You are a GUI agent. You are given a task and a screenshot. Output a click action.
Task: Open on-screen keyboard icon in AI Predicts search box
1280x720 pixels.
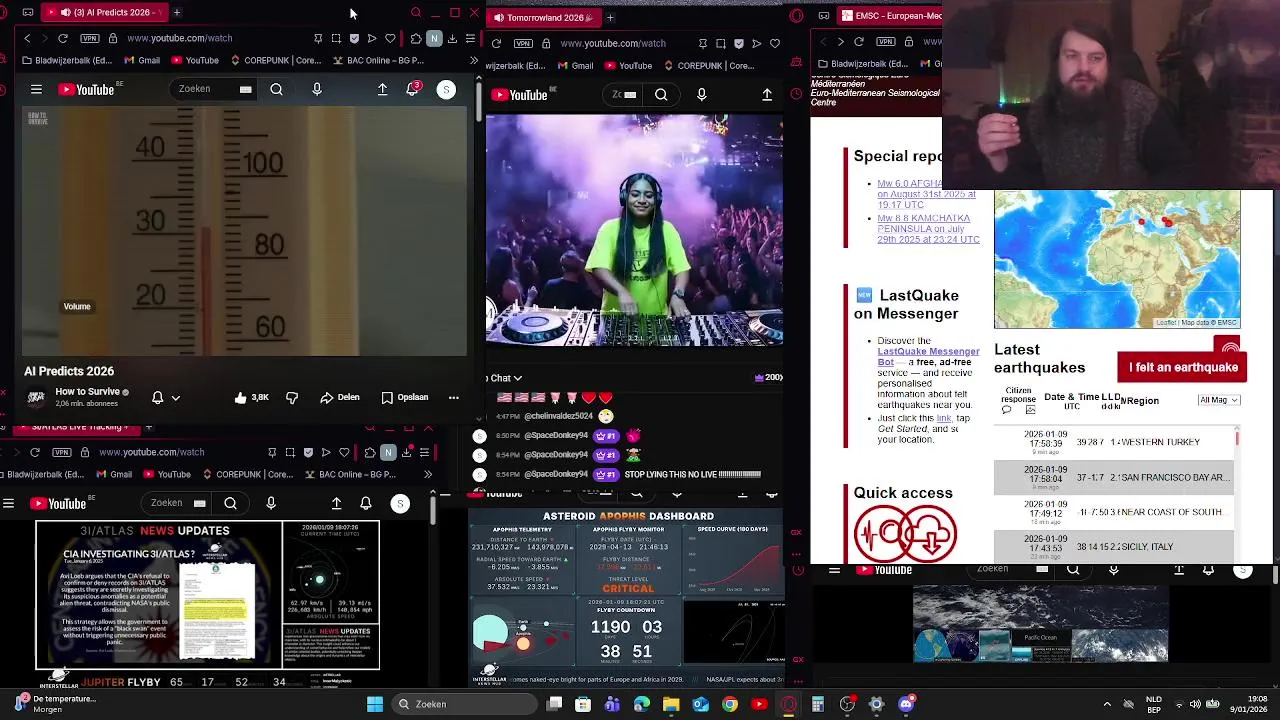[x=245, y=89]
